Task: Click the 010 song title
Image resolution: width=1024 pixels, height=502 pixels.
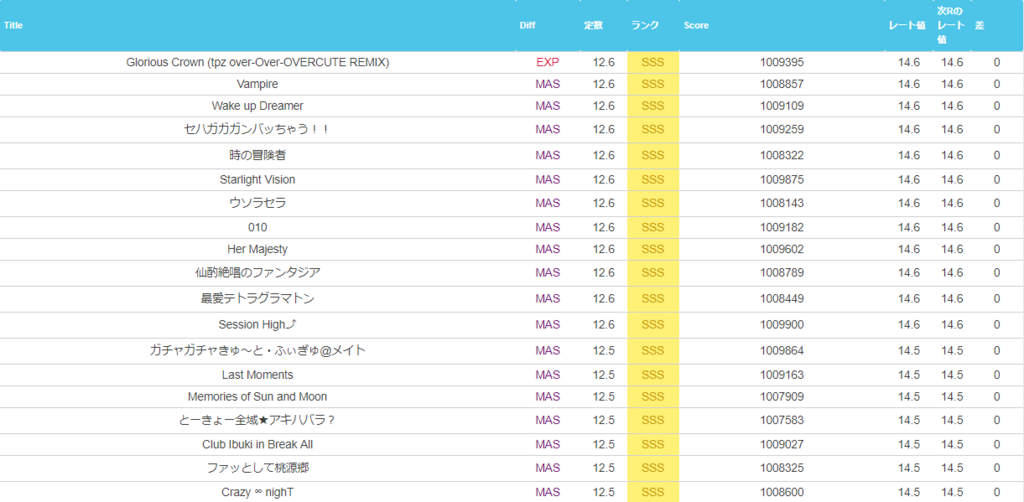Action: click(257, 227)
